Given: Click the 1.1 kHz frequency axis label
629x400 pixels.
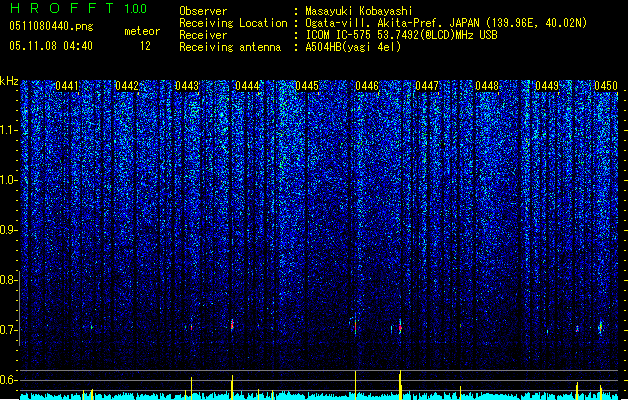Looking at the screenshot, I should coord(8,130).
